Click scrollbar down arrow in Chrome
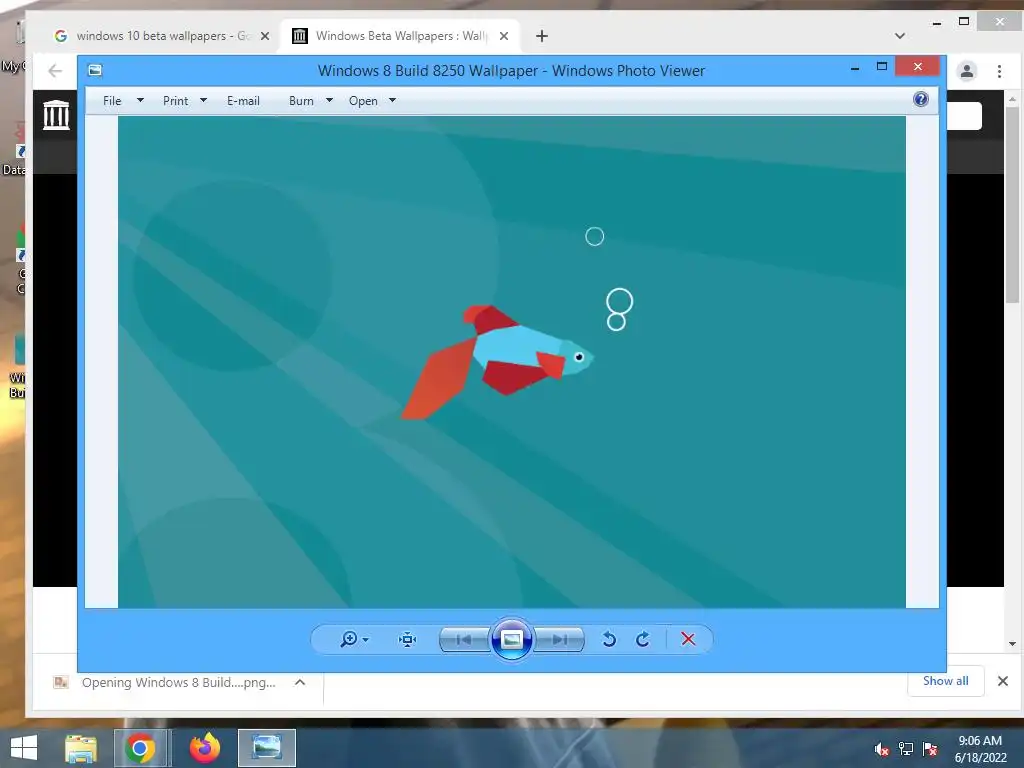 (1012, 643)
